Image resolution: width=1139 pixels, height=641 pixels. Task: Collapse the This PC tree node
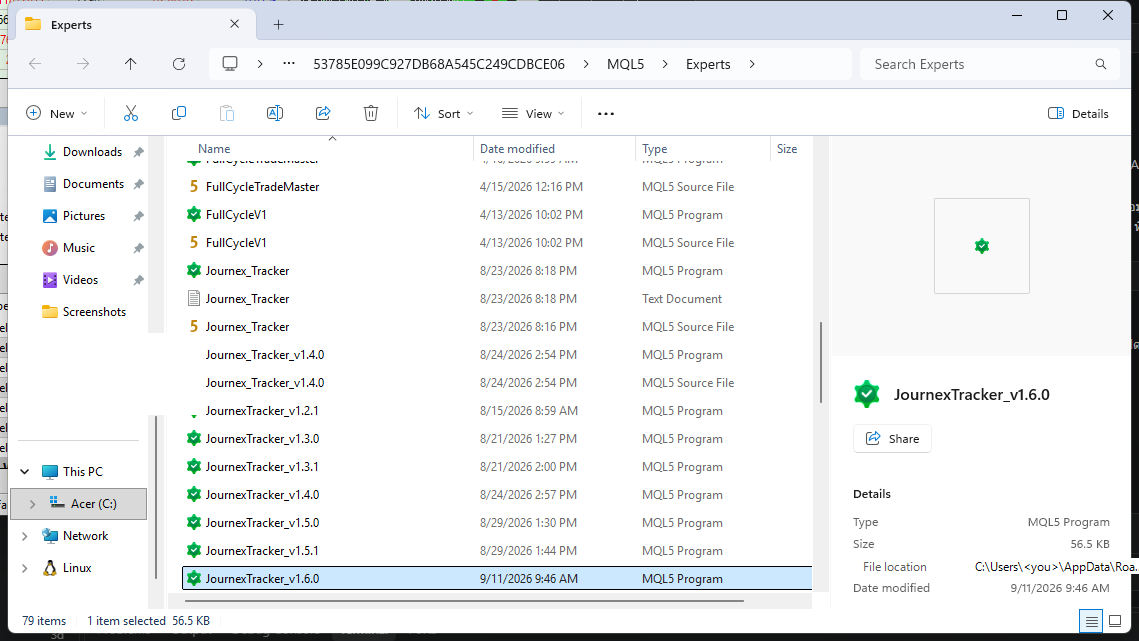pyautogui.click(x=25, y=472)
